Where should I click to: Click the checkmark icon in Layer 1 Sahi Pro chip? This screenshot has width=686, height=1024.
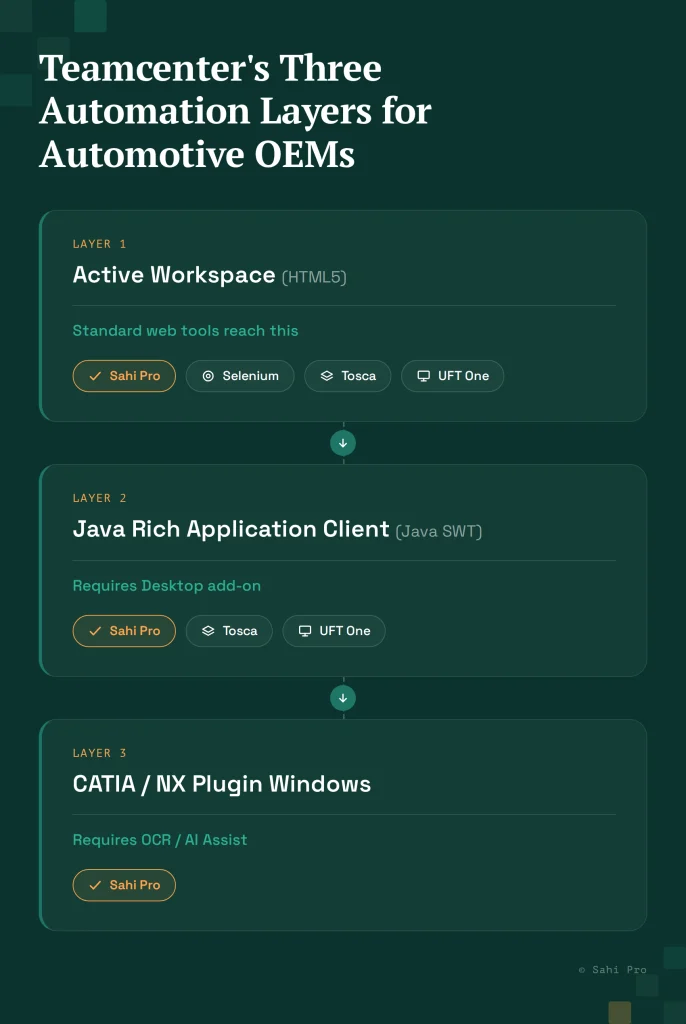[95, 376]
